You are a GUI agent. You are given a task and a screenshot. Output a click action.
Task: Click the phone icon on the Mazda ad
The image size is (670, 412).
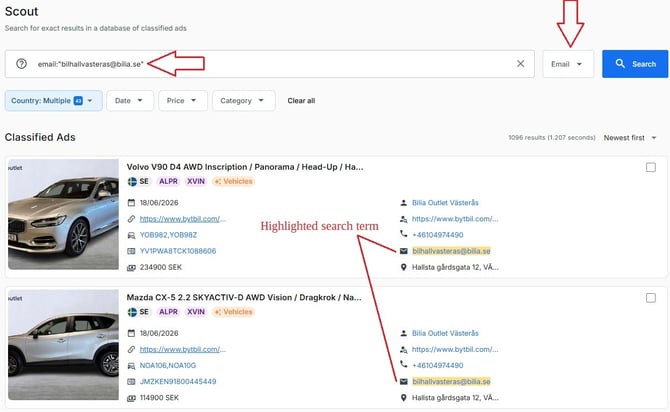click(x=403, y=364)
